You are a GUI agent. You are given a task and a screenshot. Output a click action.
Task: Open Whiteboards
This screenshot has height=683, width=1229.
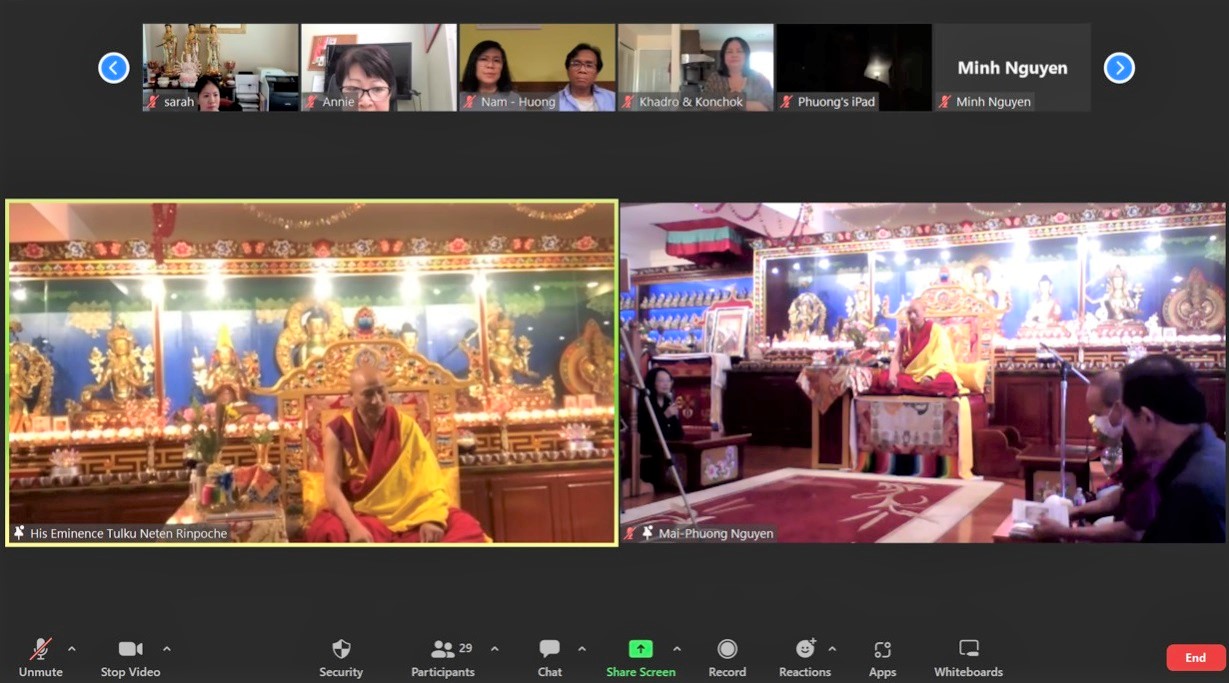pyautogui.click(x=968, y=657)
